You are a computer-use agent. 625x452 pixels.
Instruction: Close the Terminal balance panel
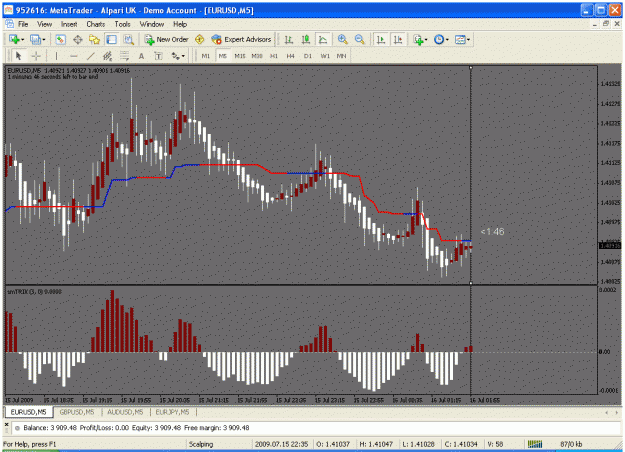click(6, 425)
